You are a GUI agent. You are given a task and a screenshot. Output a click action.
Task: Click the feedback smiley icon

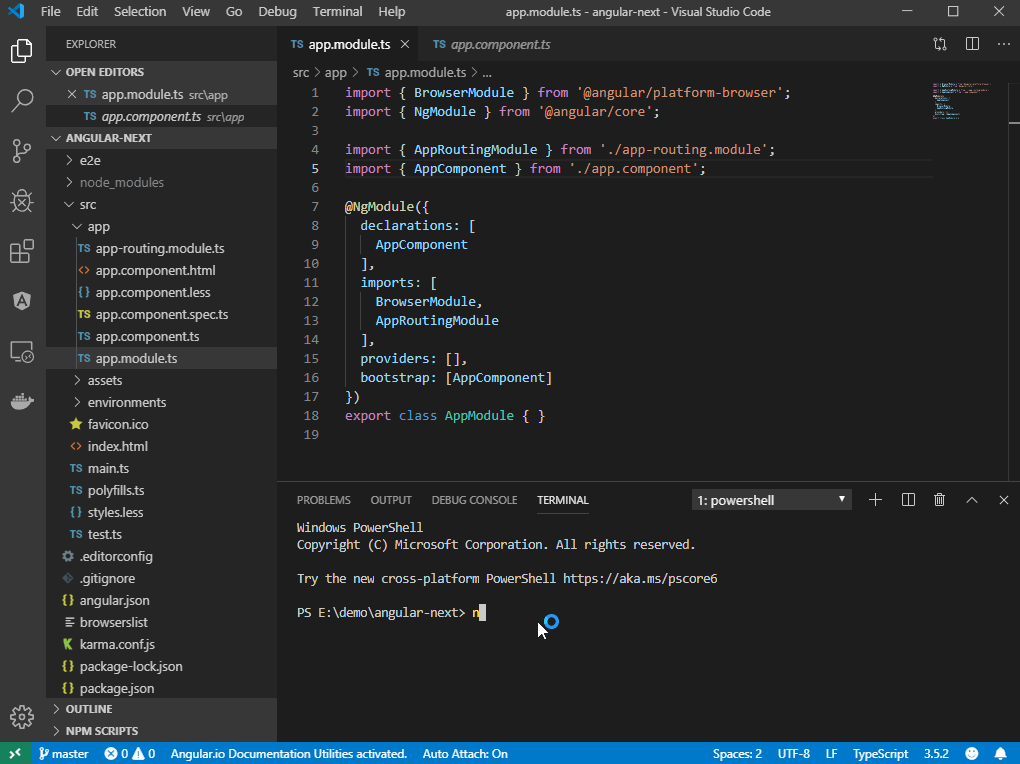[x=972, y=754]
